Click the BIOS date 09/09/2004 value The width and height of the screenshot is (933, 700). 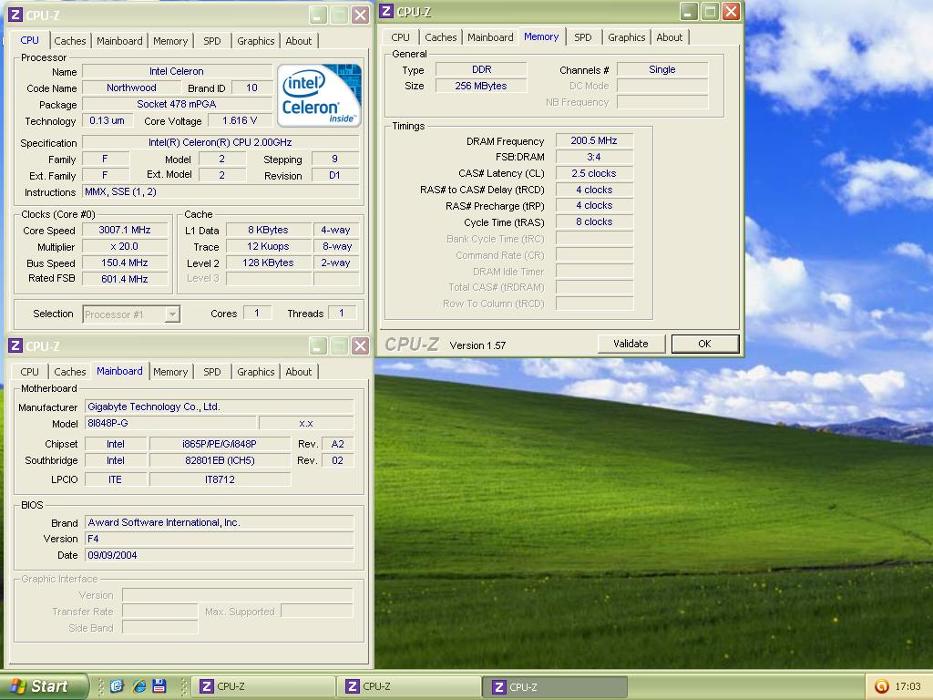220,555
